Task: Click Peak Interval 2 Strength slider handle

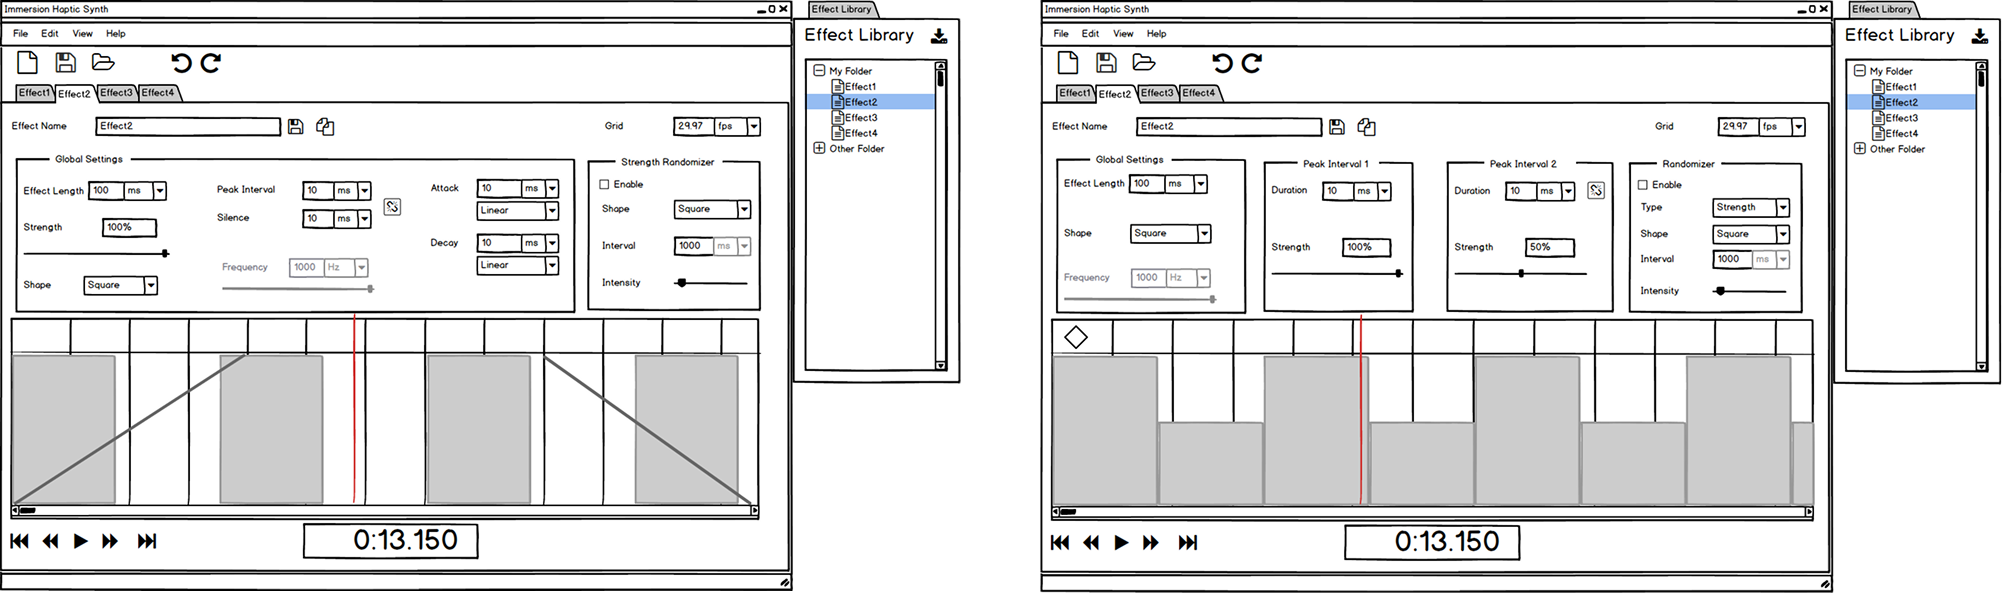Action: click(1521, 273)
